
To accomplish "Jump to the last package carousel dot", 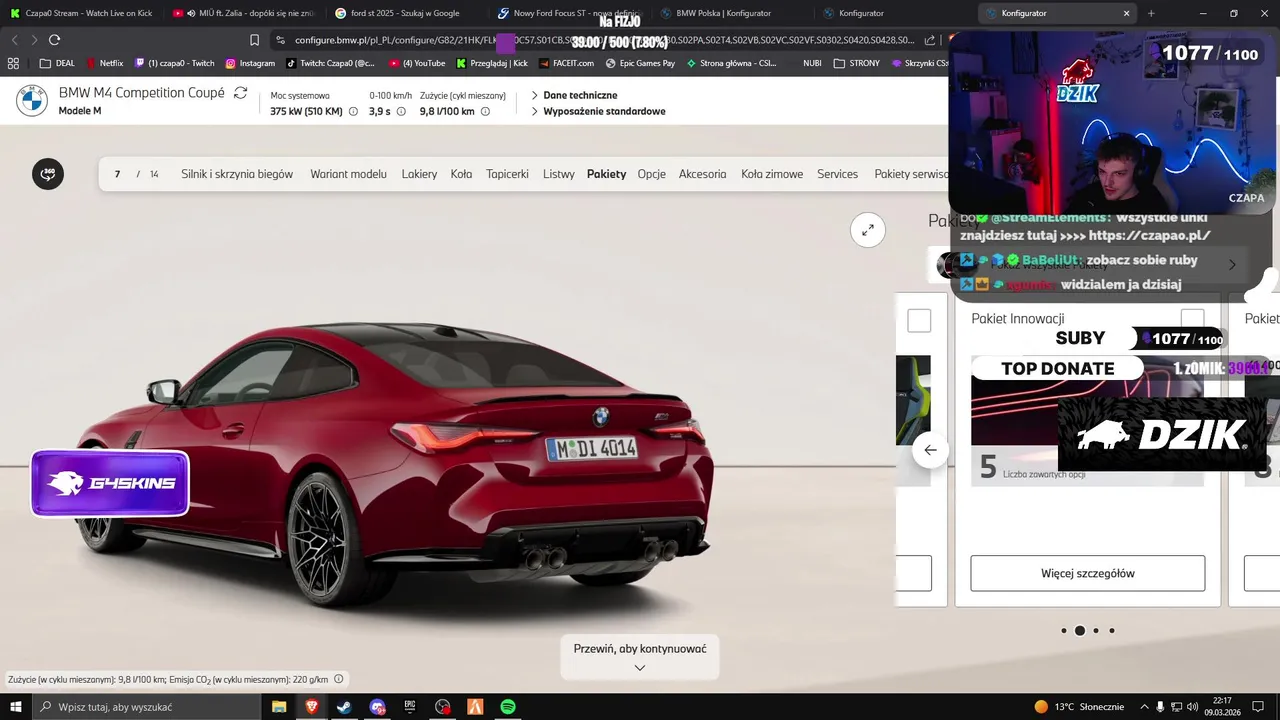I will click(1112, 631).
